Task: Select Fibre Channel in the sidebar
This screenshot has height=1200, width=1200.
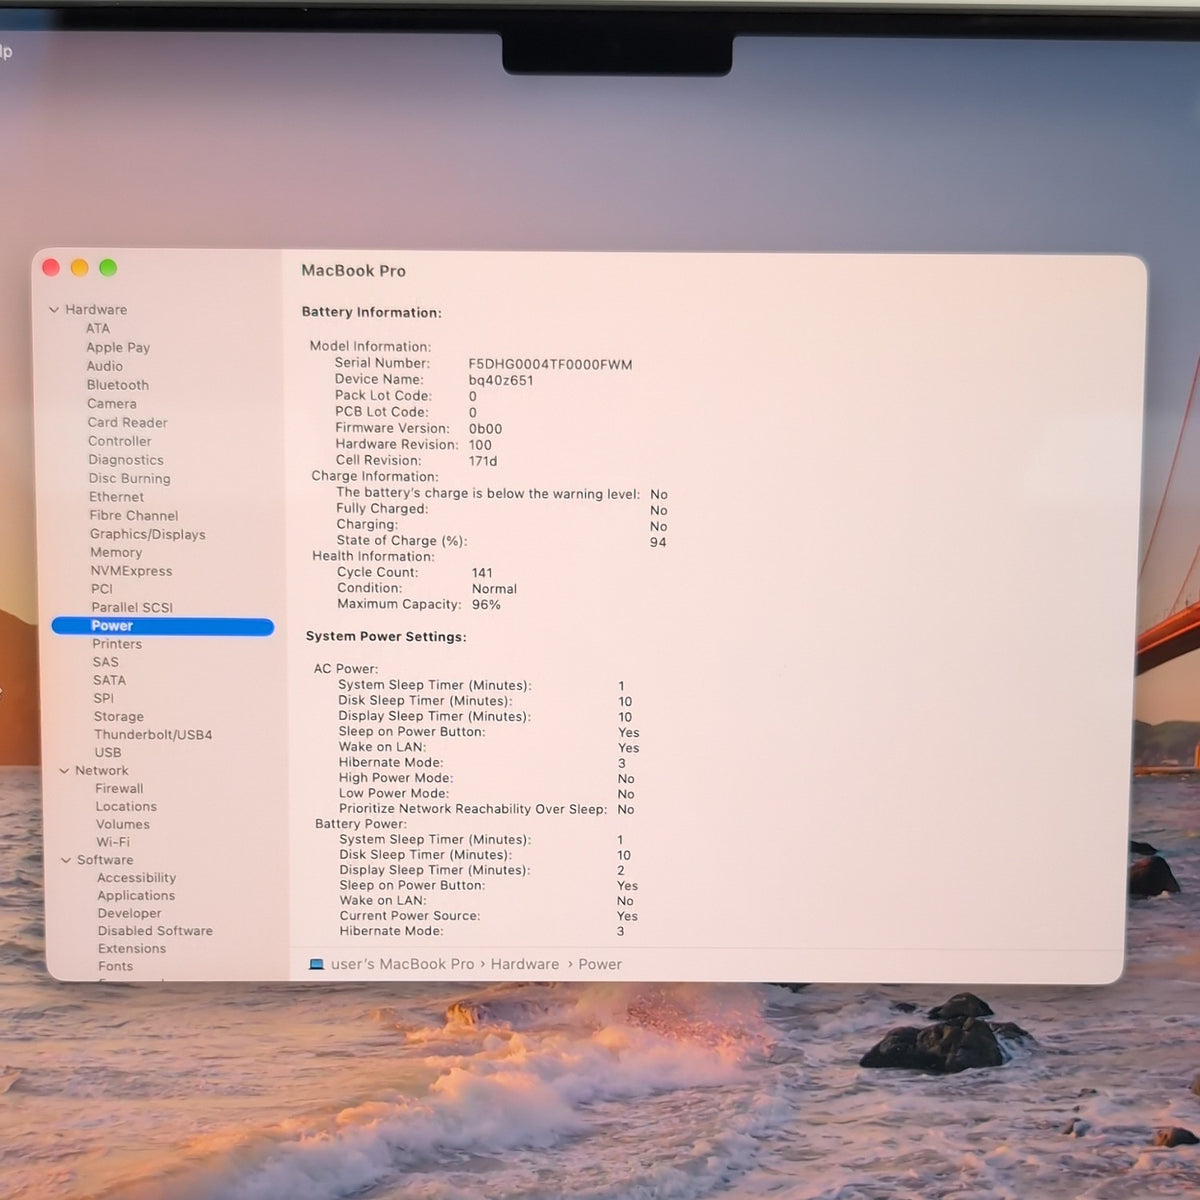Action: click(134, 516)
